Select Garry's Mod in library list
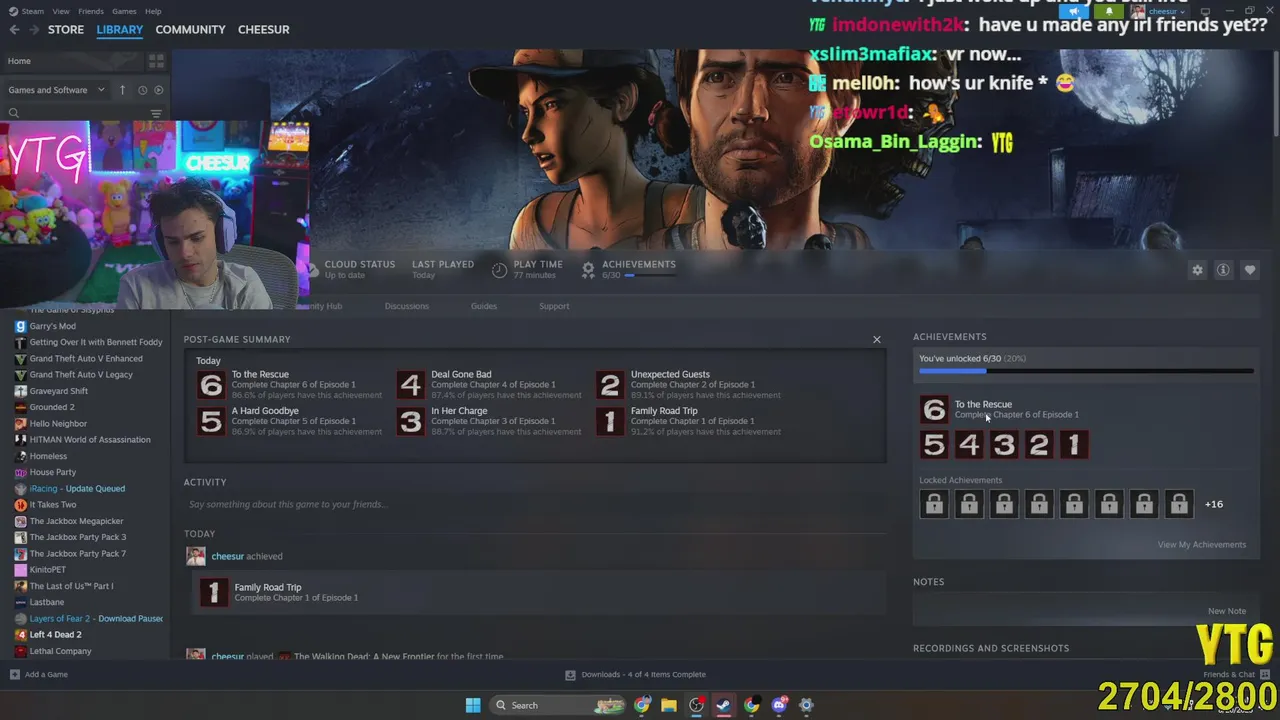This screenshot has height=720, width=1280. [53, 326]
